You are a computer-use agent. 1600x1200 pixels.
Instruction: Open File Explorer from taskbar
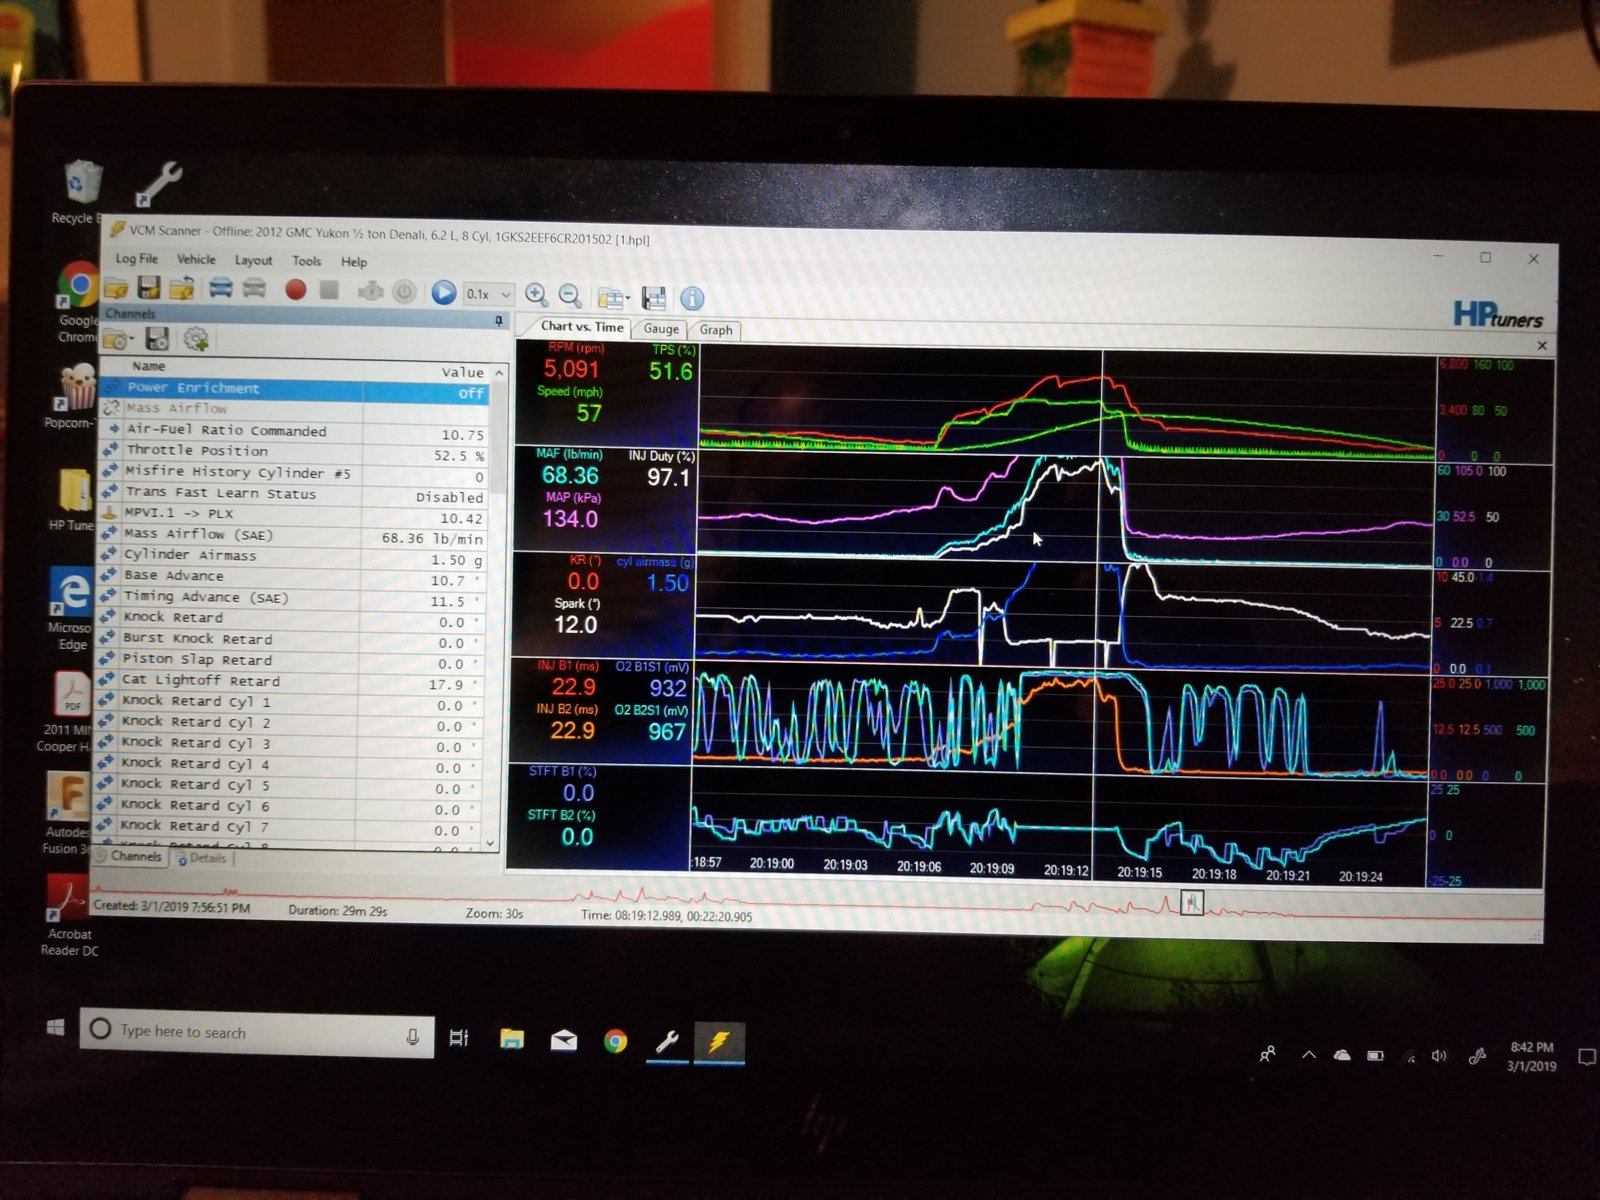pyautogui.click(x=512, y=1040)
